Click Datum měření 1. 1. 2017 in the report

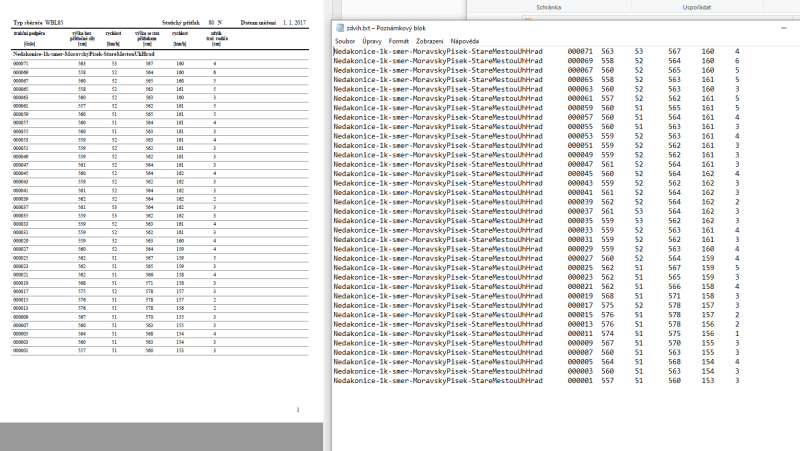273,23
